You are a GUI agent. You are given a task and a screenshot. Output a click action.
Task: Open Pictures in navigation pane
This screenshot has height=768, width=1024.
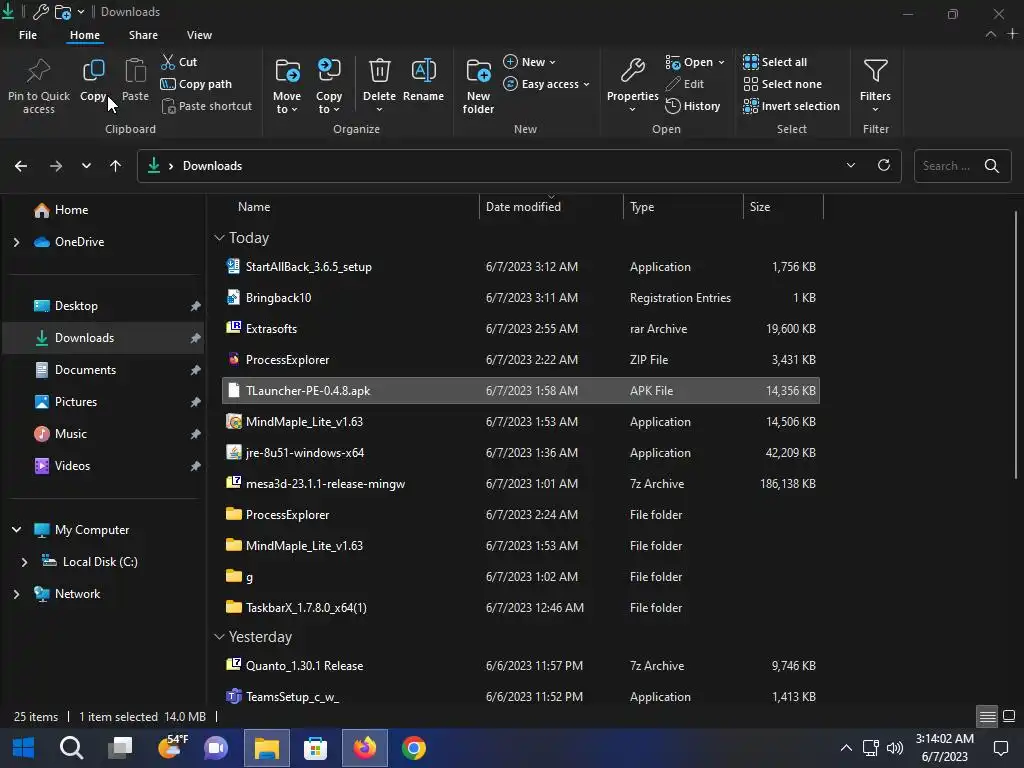click(76, 402)
